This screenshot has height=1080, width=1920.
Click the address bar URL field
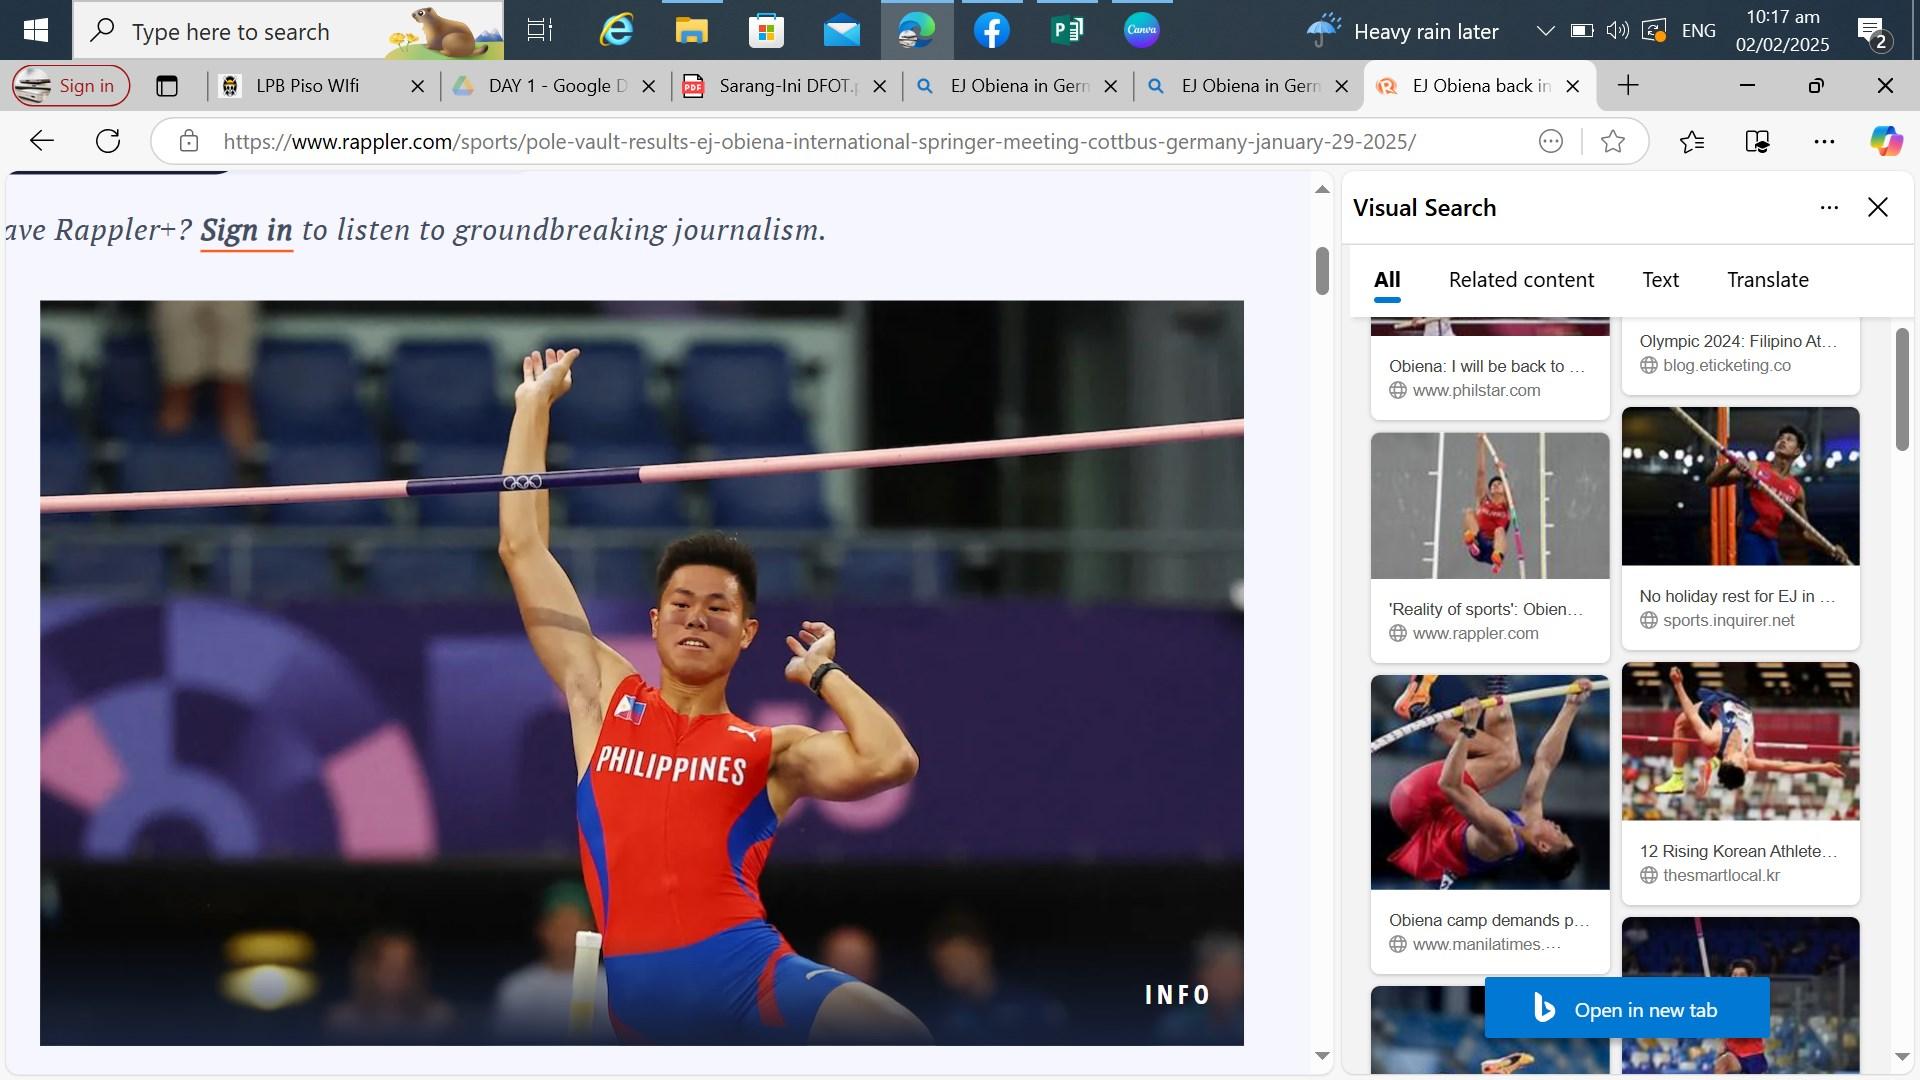click(818, 142)
